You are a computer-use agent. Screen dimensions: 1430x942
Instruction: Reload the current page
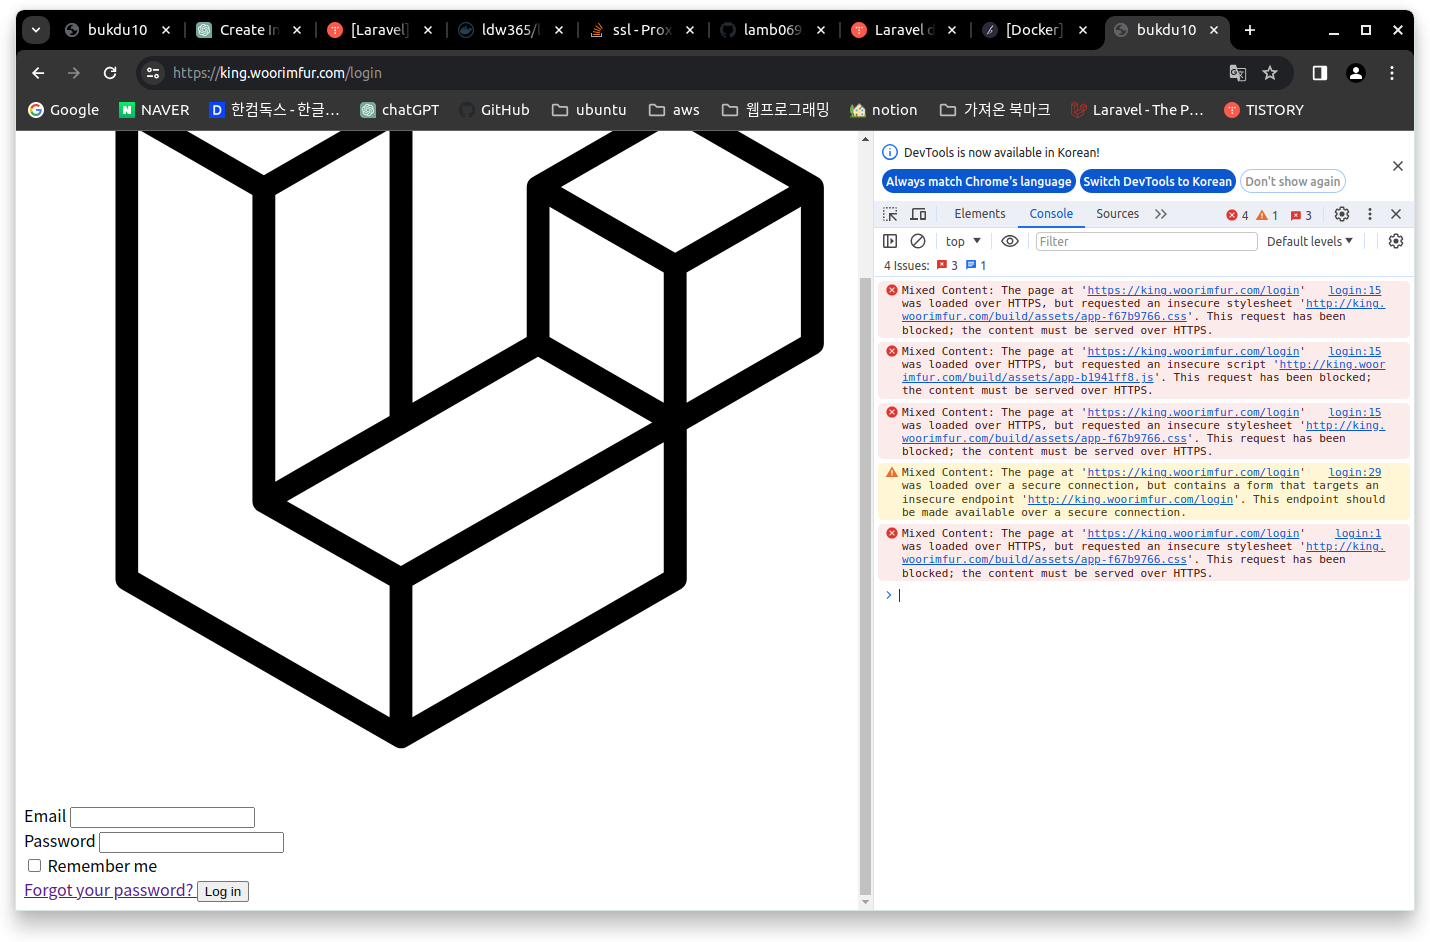coord(110,73)
